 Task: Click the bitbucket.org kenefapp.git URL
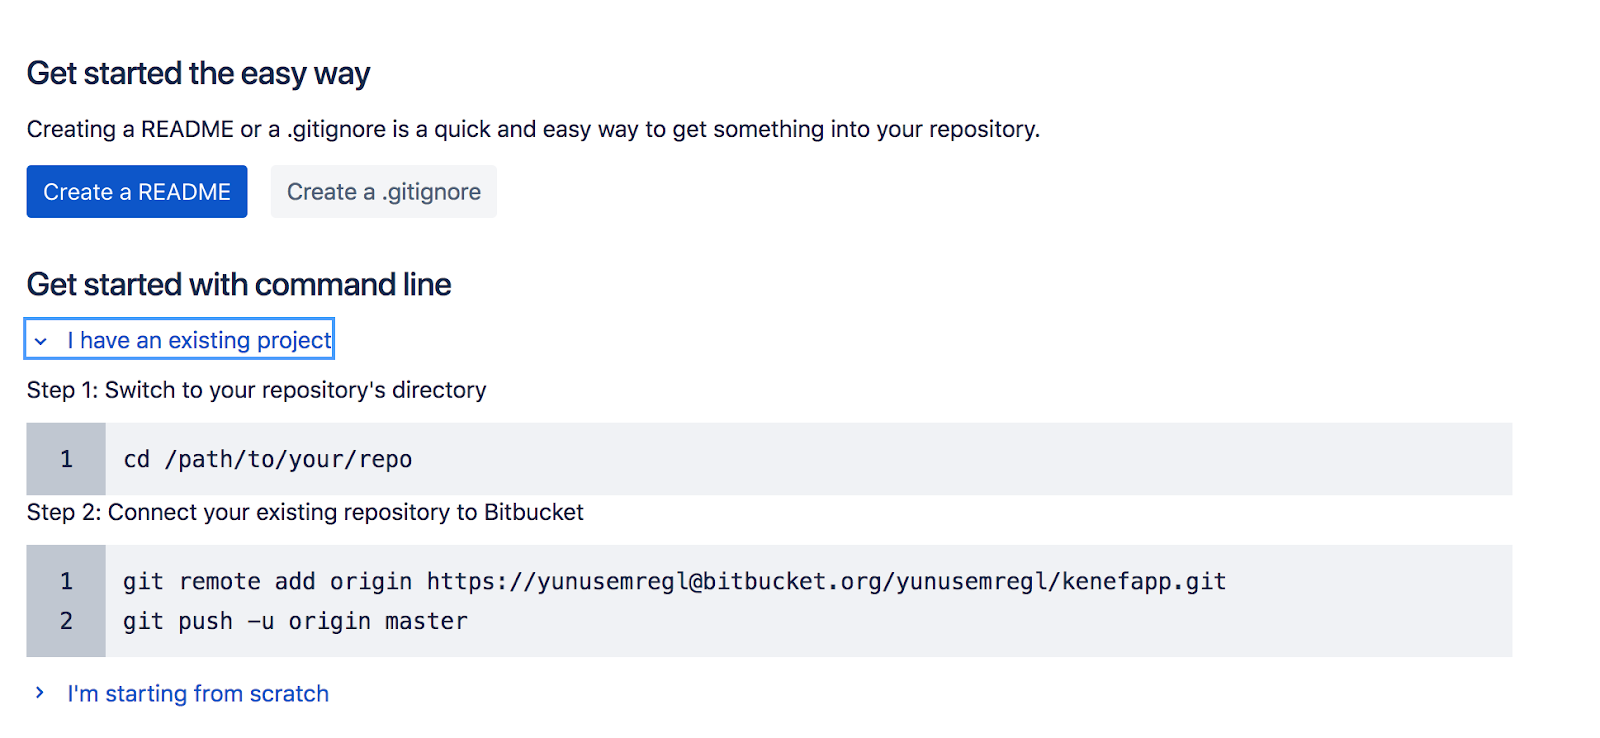(826, 582)
